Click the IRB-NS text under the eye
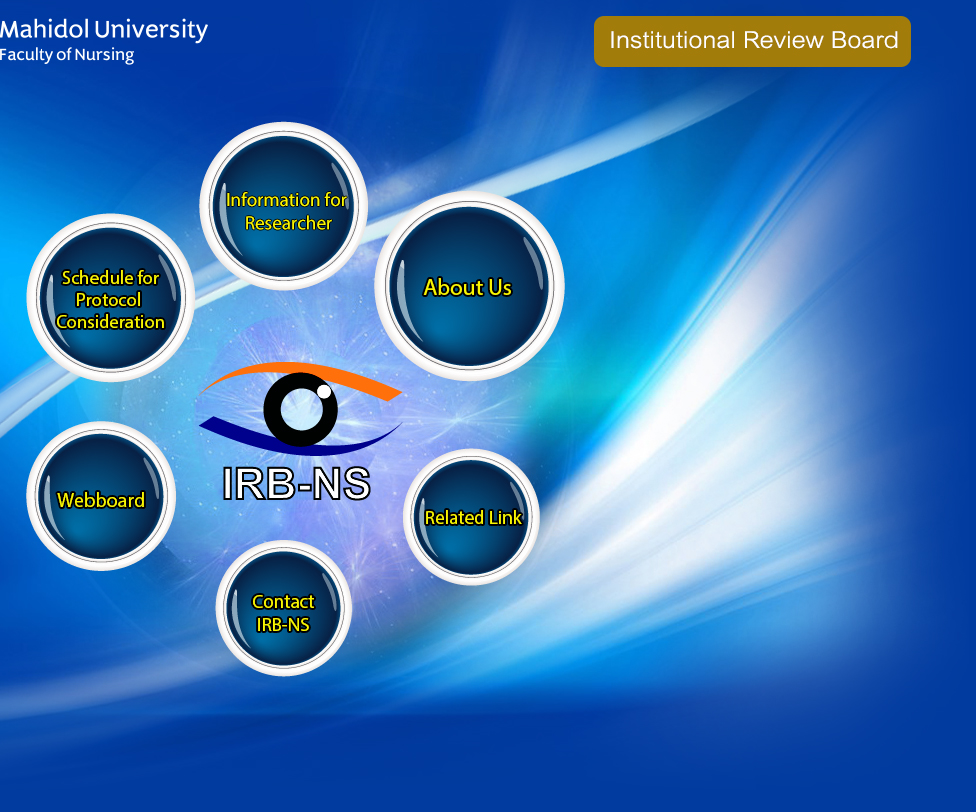 296,483
